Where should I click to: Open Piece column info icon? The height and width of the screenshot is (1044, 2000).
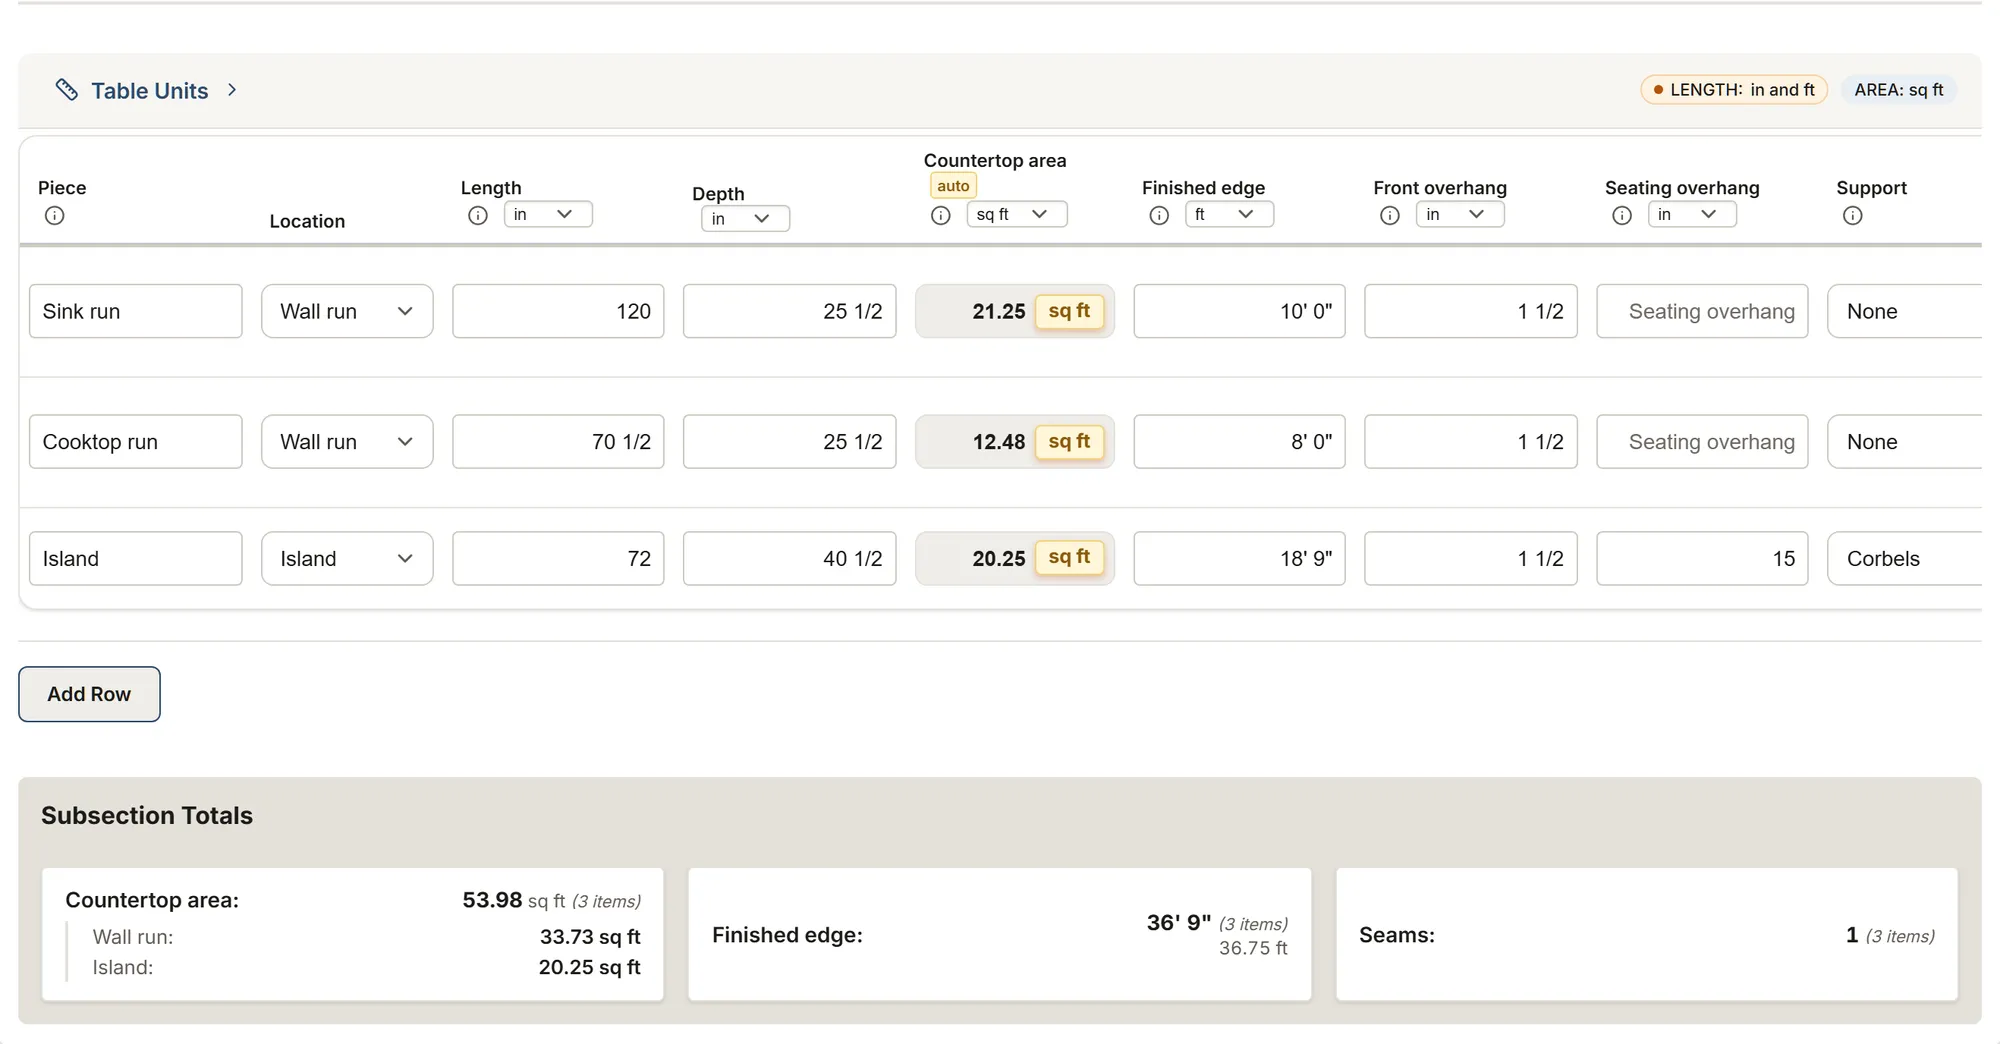click(x=55, y=216)
